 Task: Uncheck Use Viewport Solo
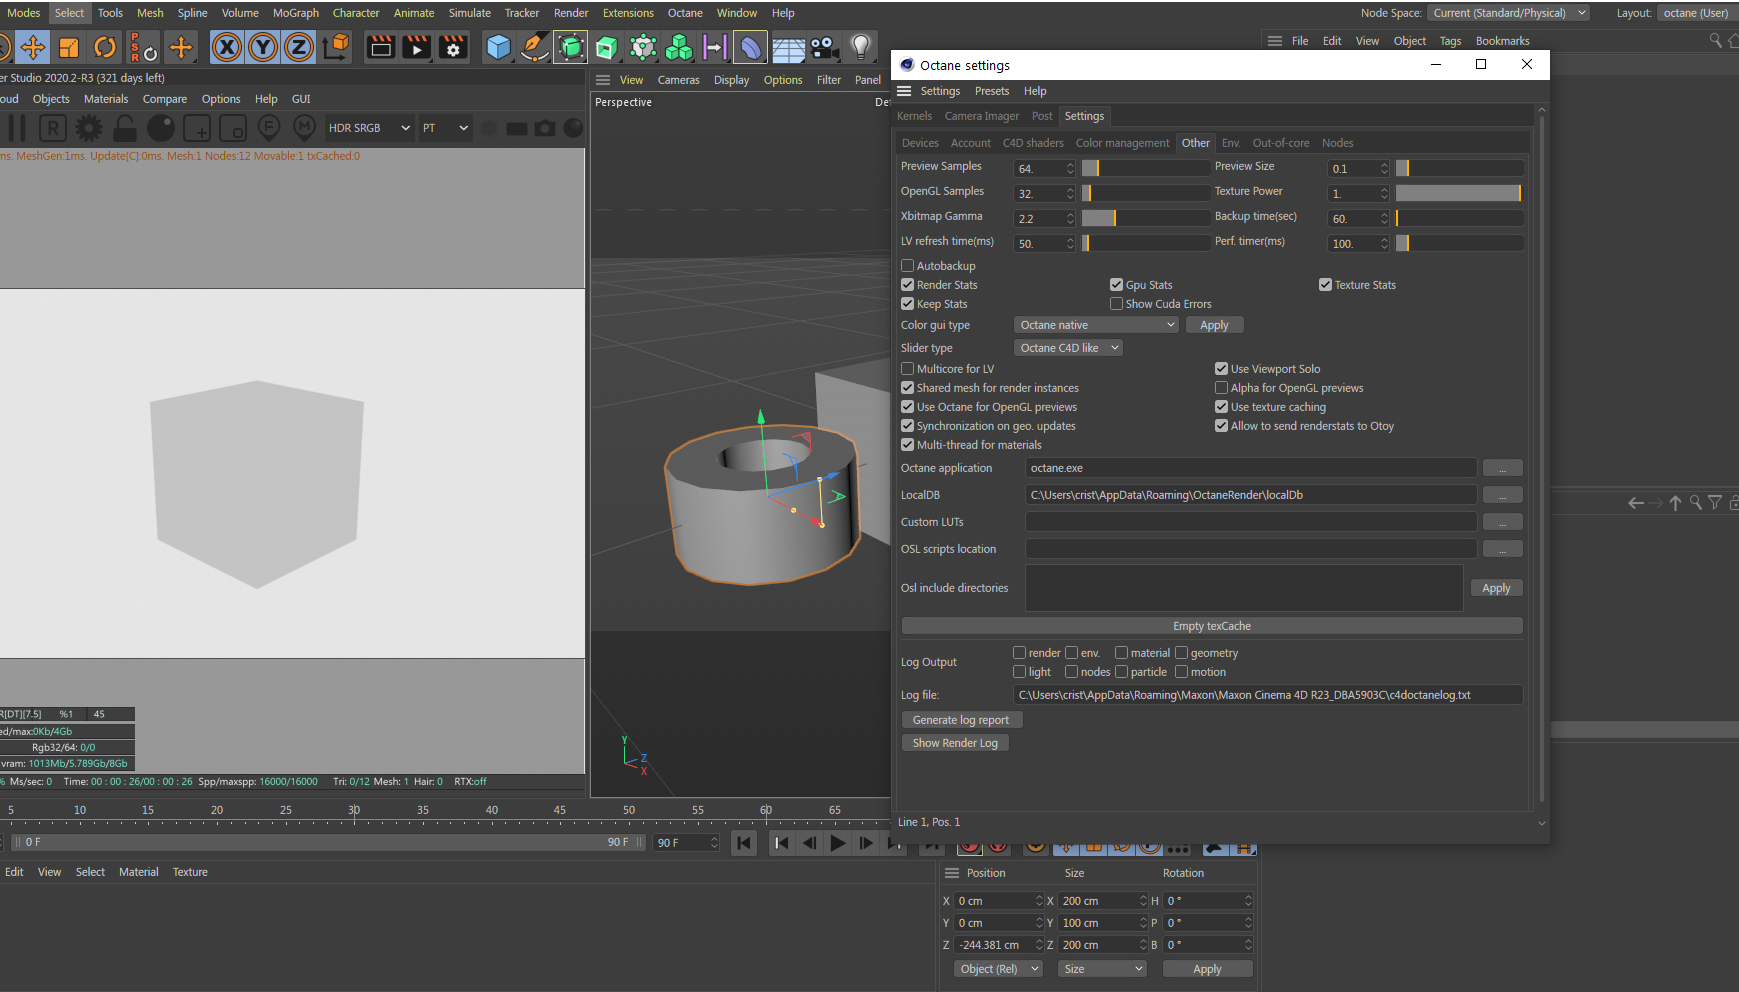(x=1221, y=369)
